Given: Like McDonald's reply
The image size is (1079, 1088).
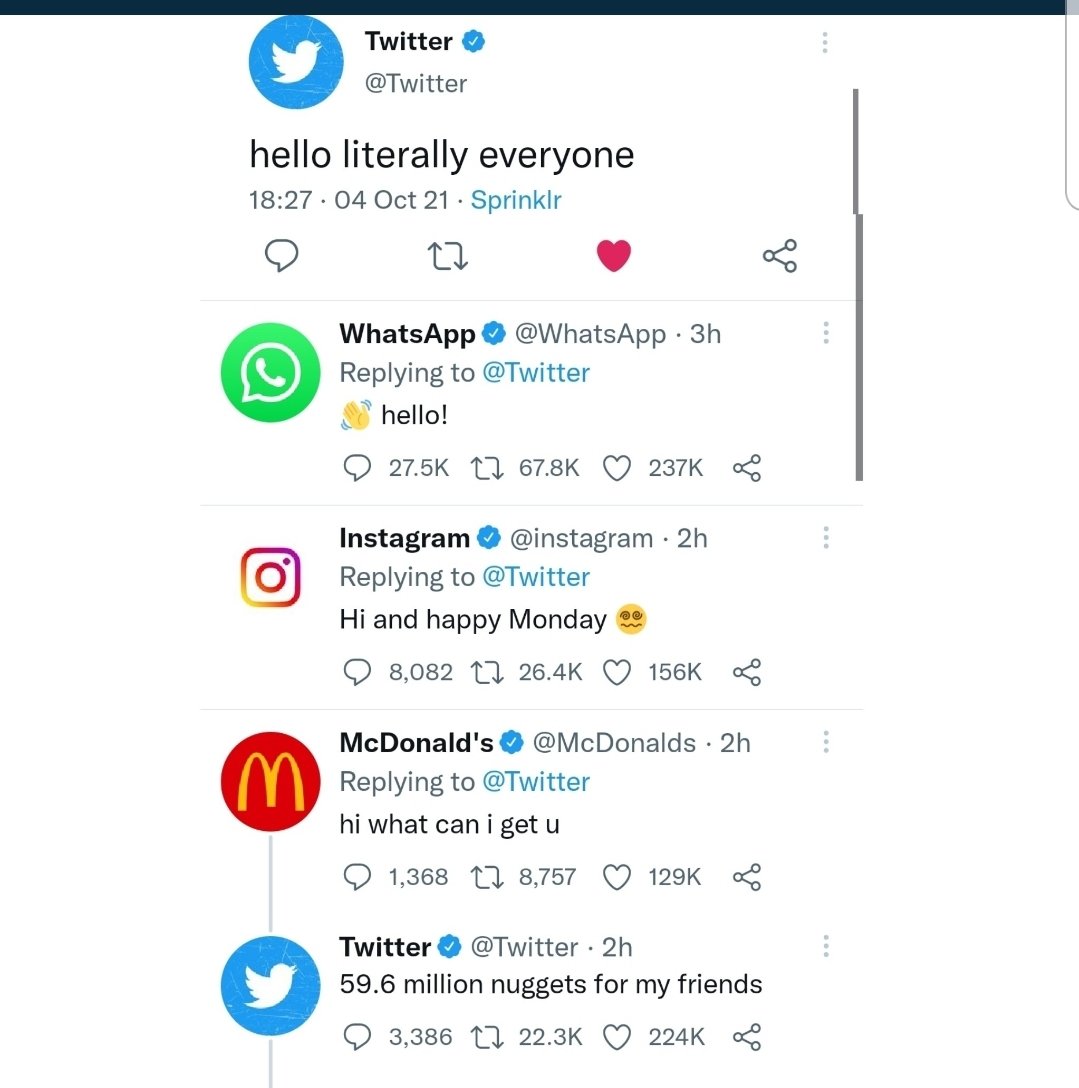Looking at the screenshot, I should pos(617,876).
